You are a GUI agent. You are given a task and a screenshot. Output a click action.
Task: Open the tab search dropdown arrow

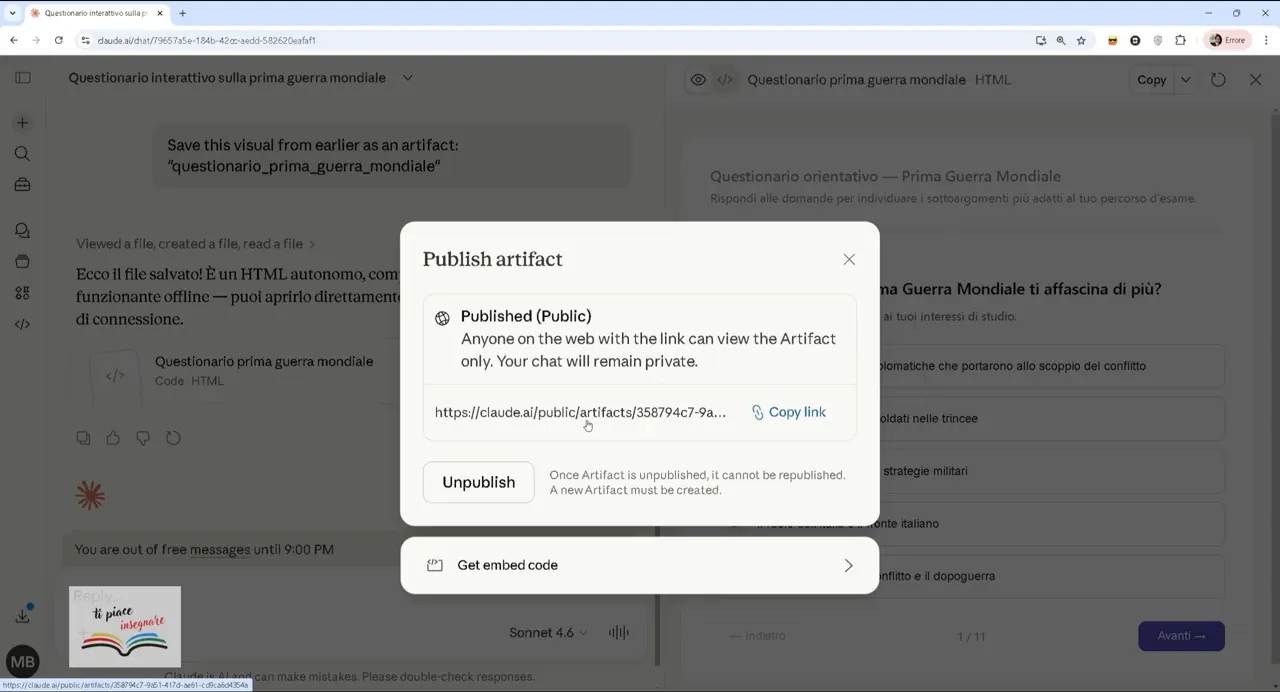click(11, 13)
